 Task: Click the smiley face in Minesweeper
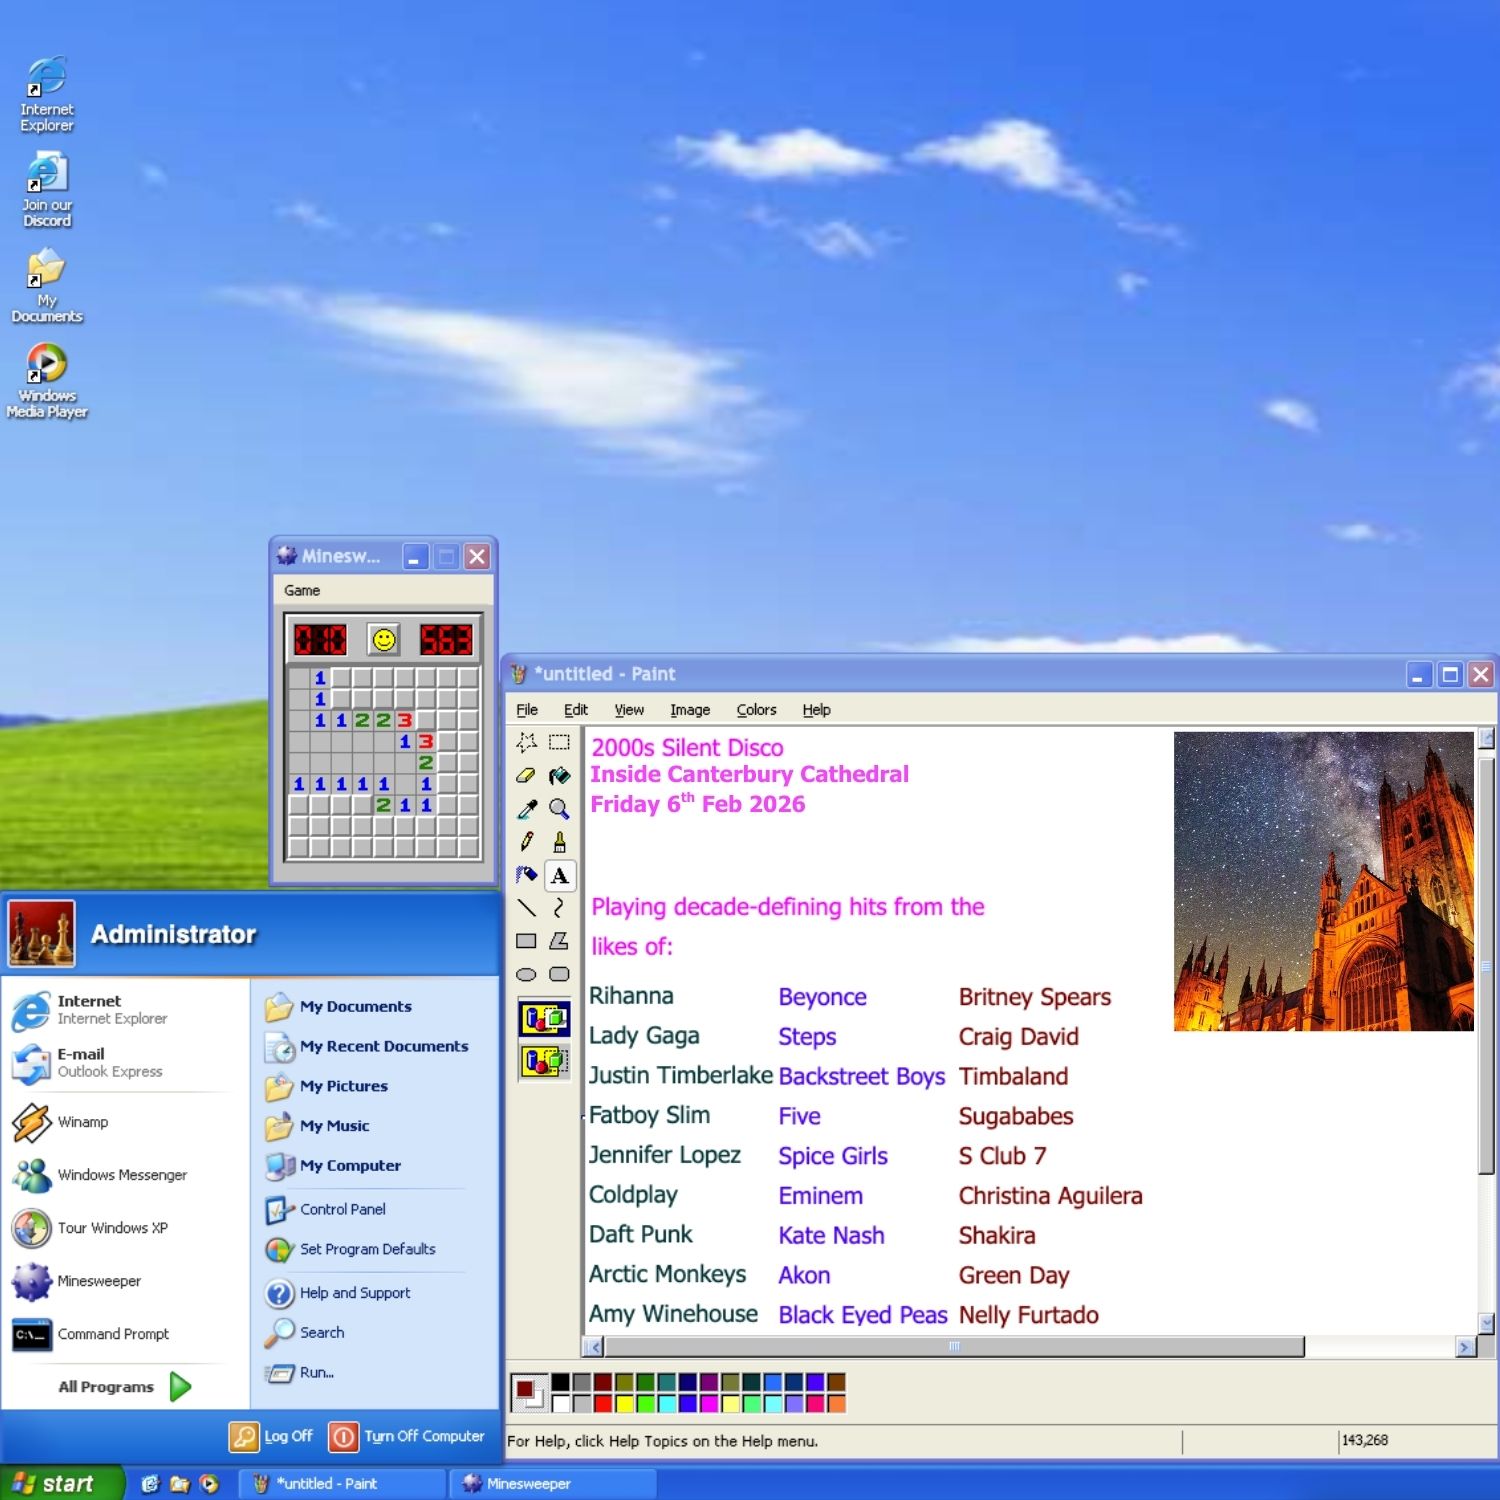[x=384, y=639]
